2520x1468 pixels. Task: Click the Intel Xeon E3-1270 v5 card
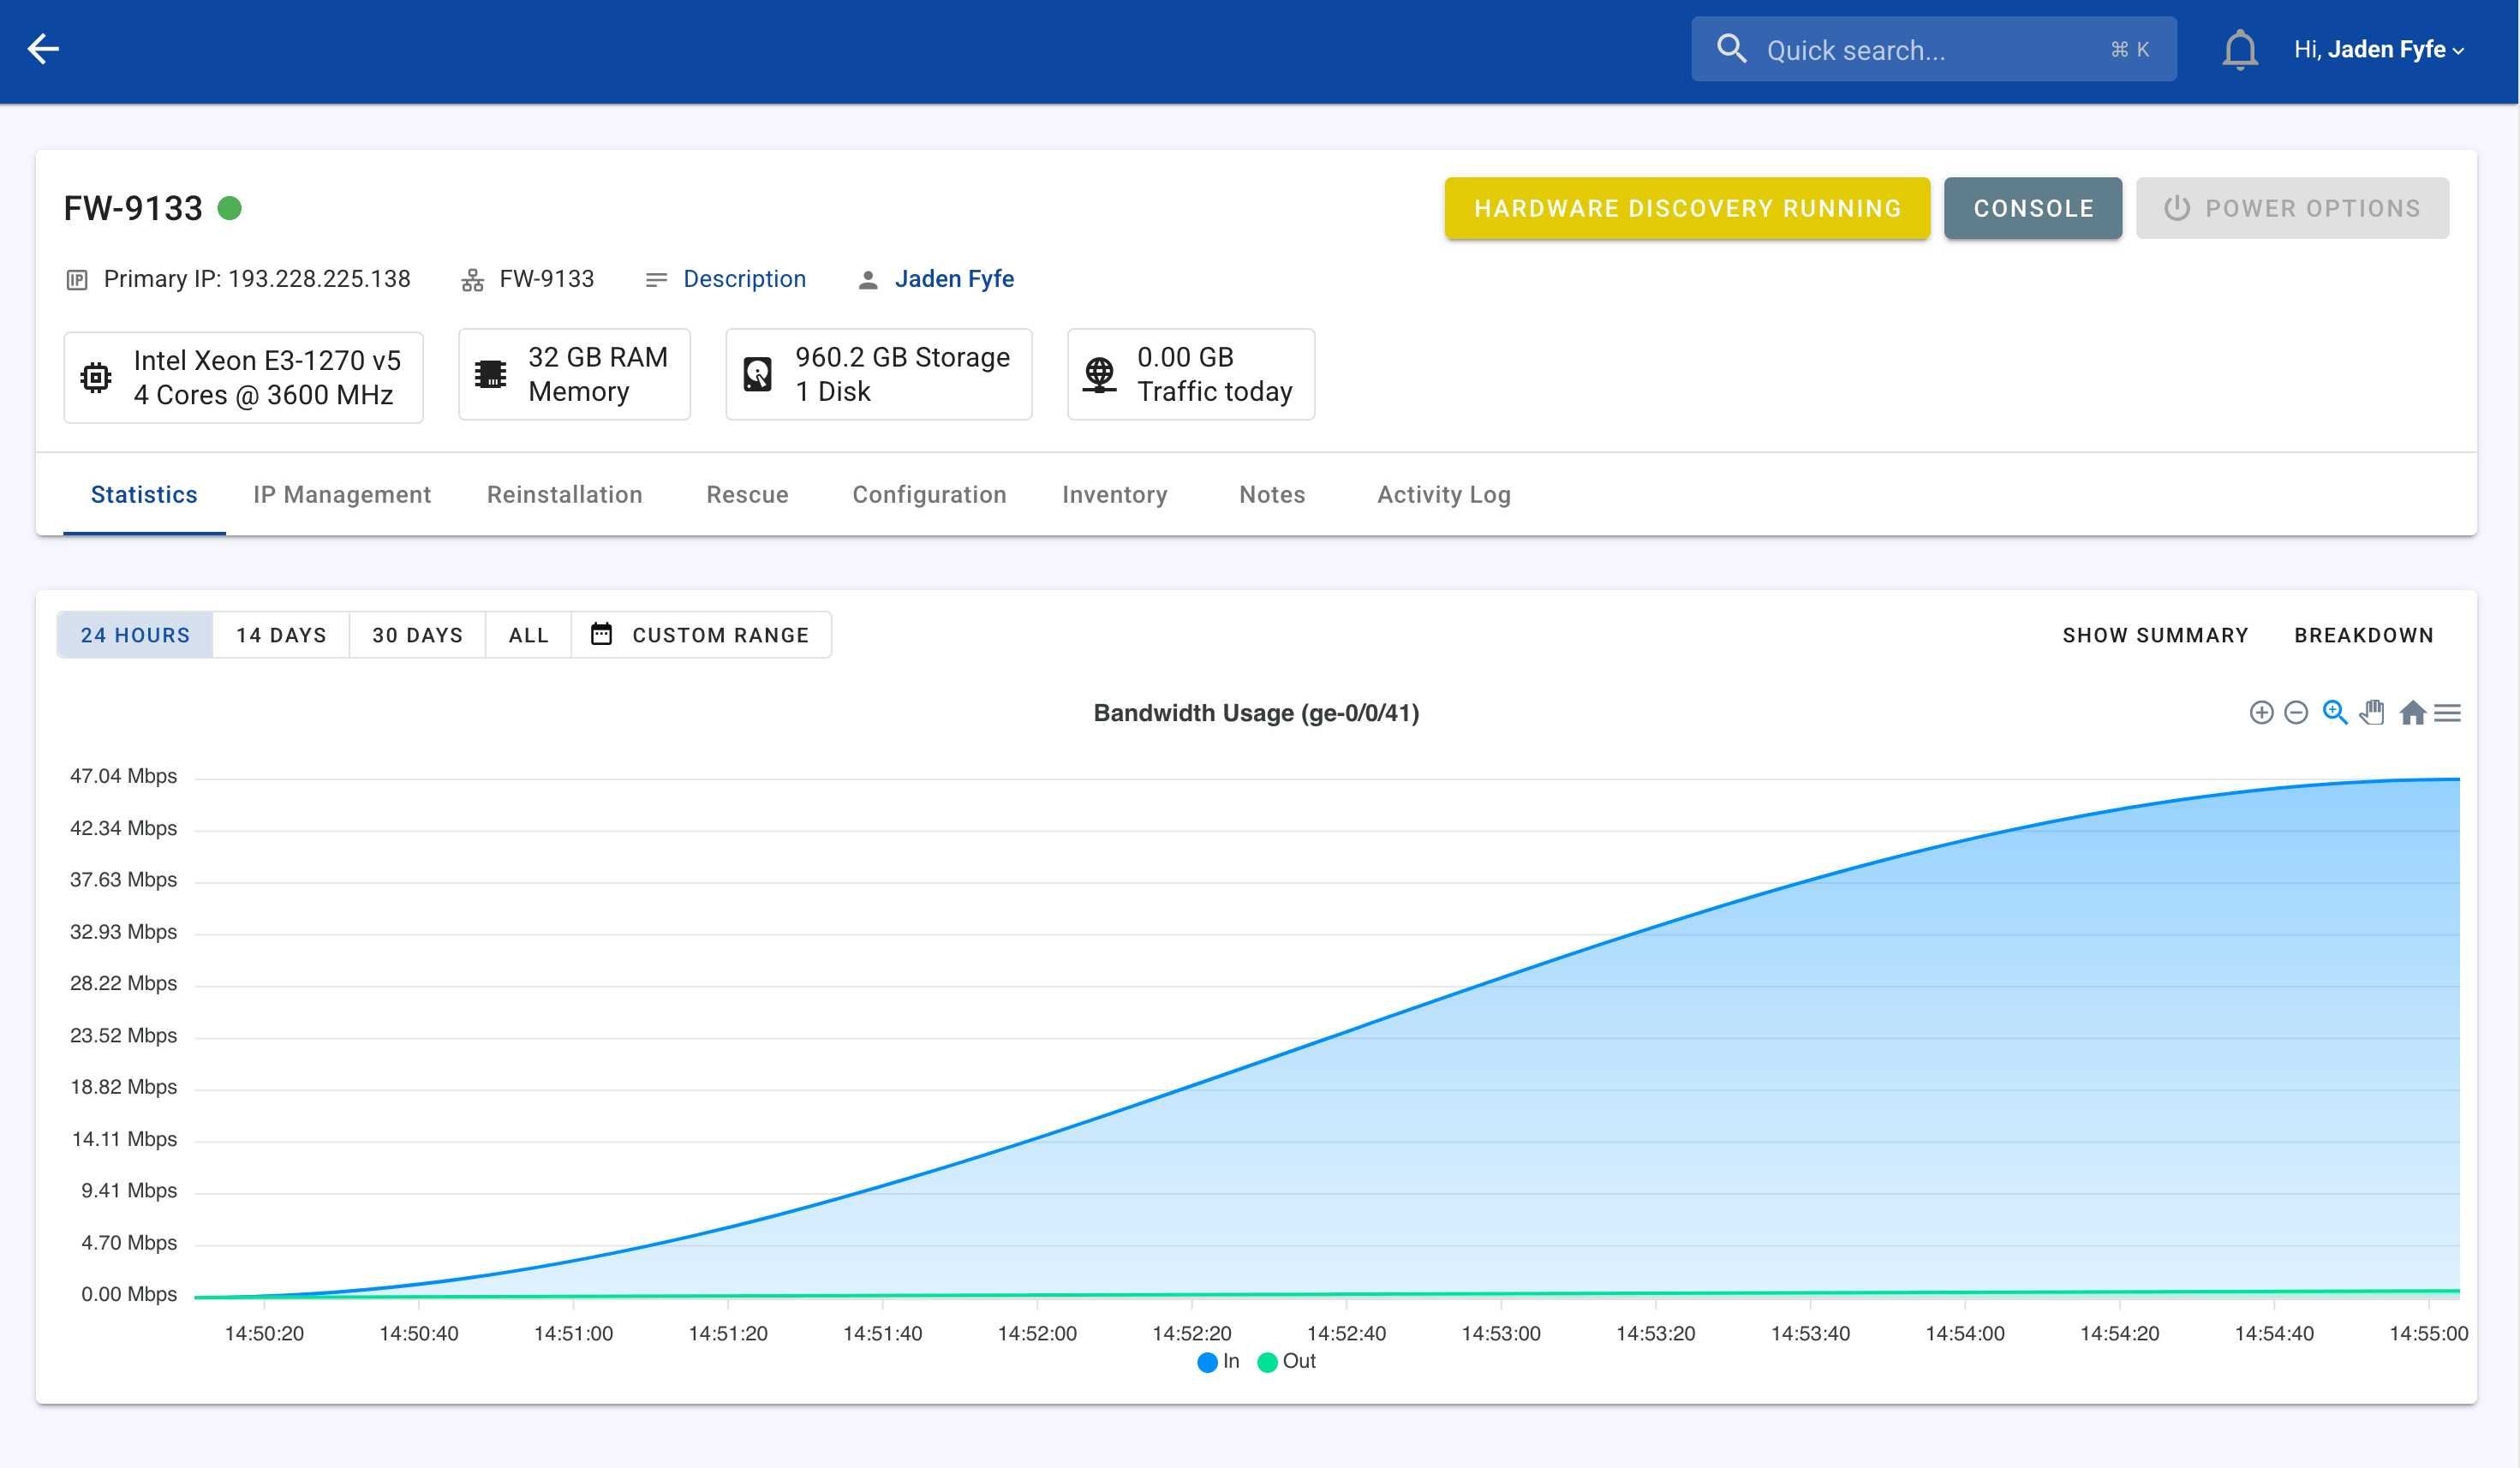tap(243, 377)
